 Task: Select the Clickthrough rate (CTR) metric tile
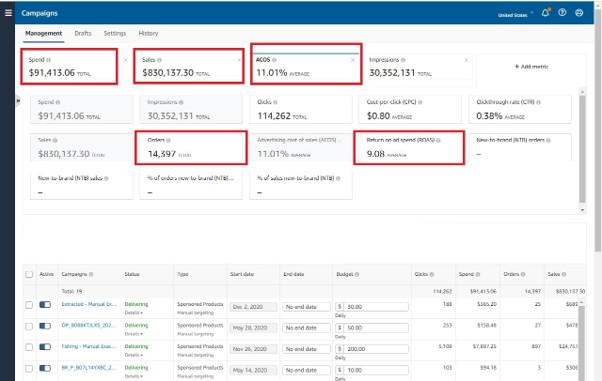coord(520,109)
